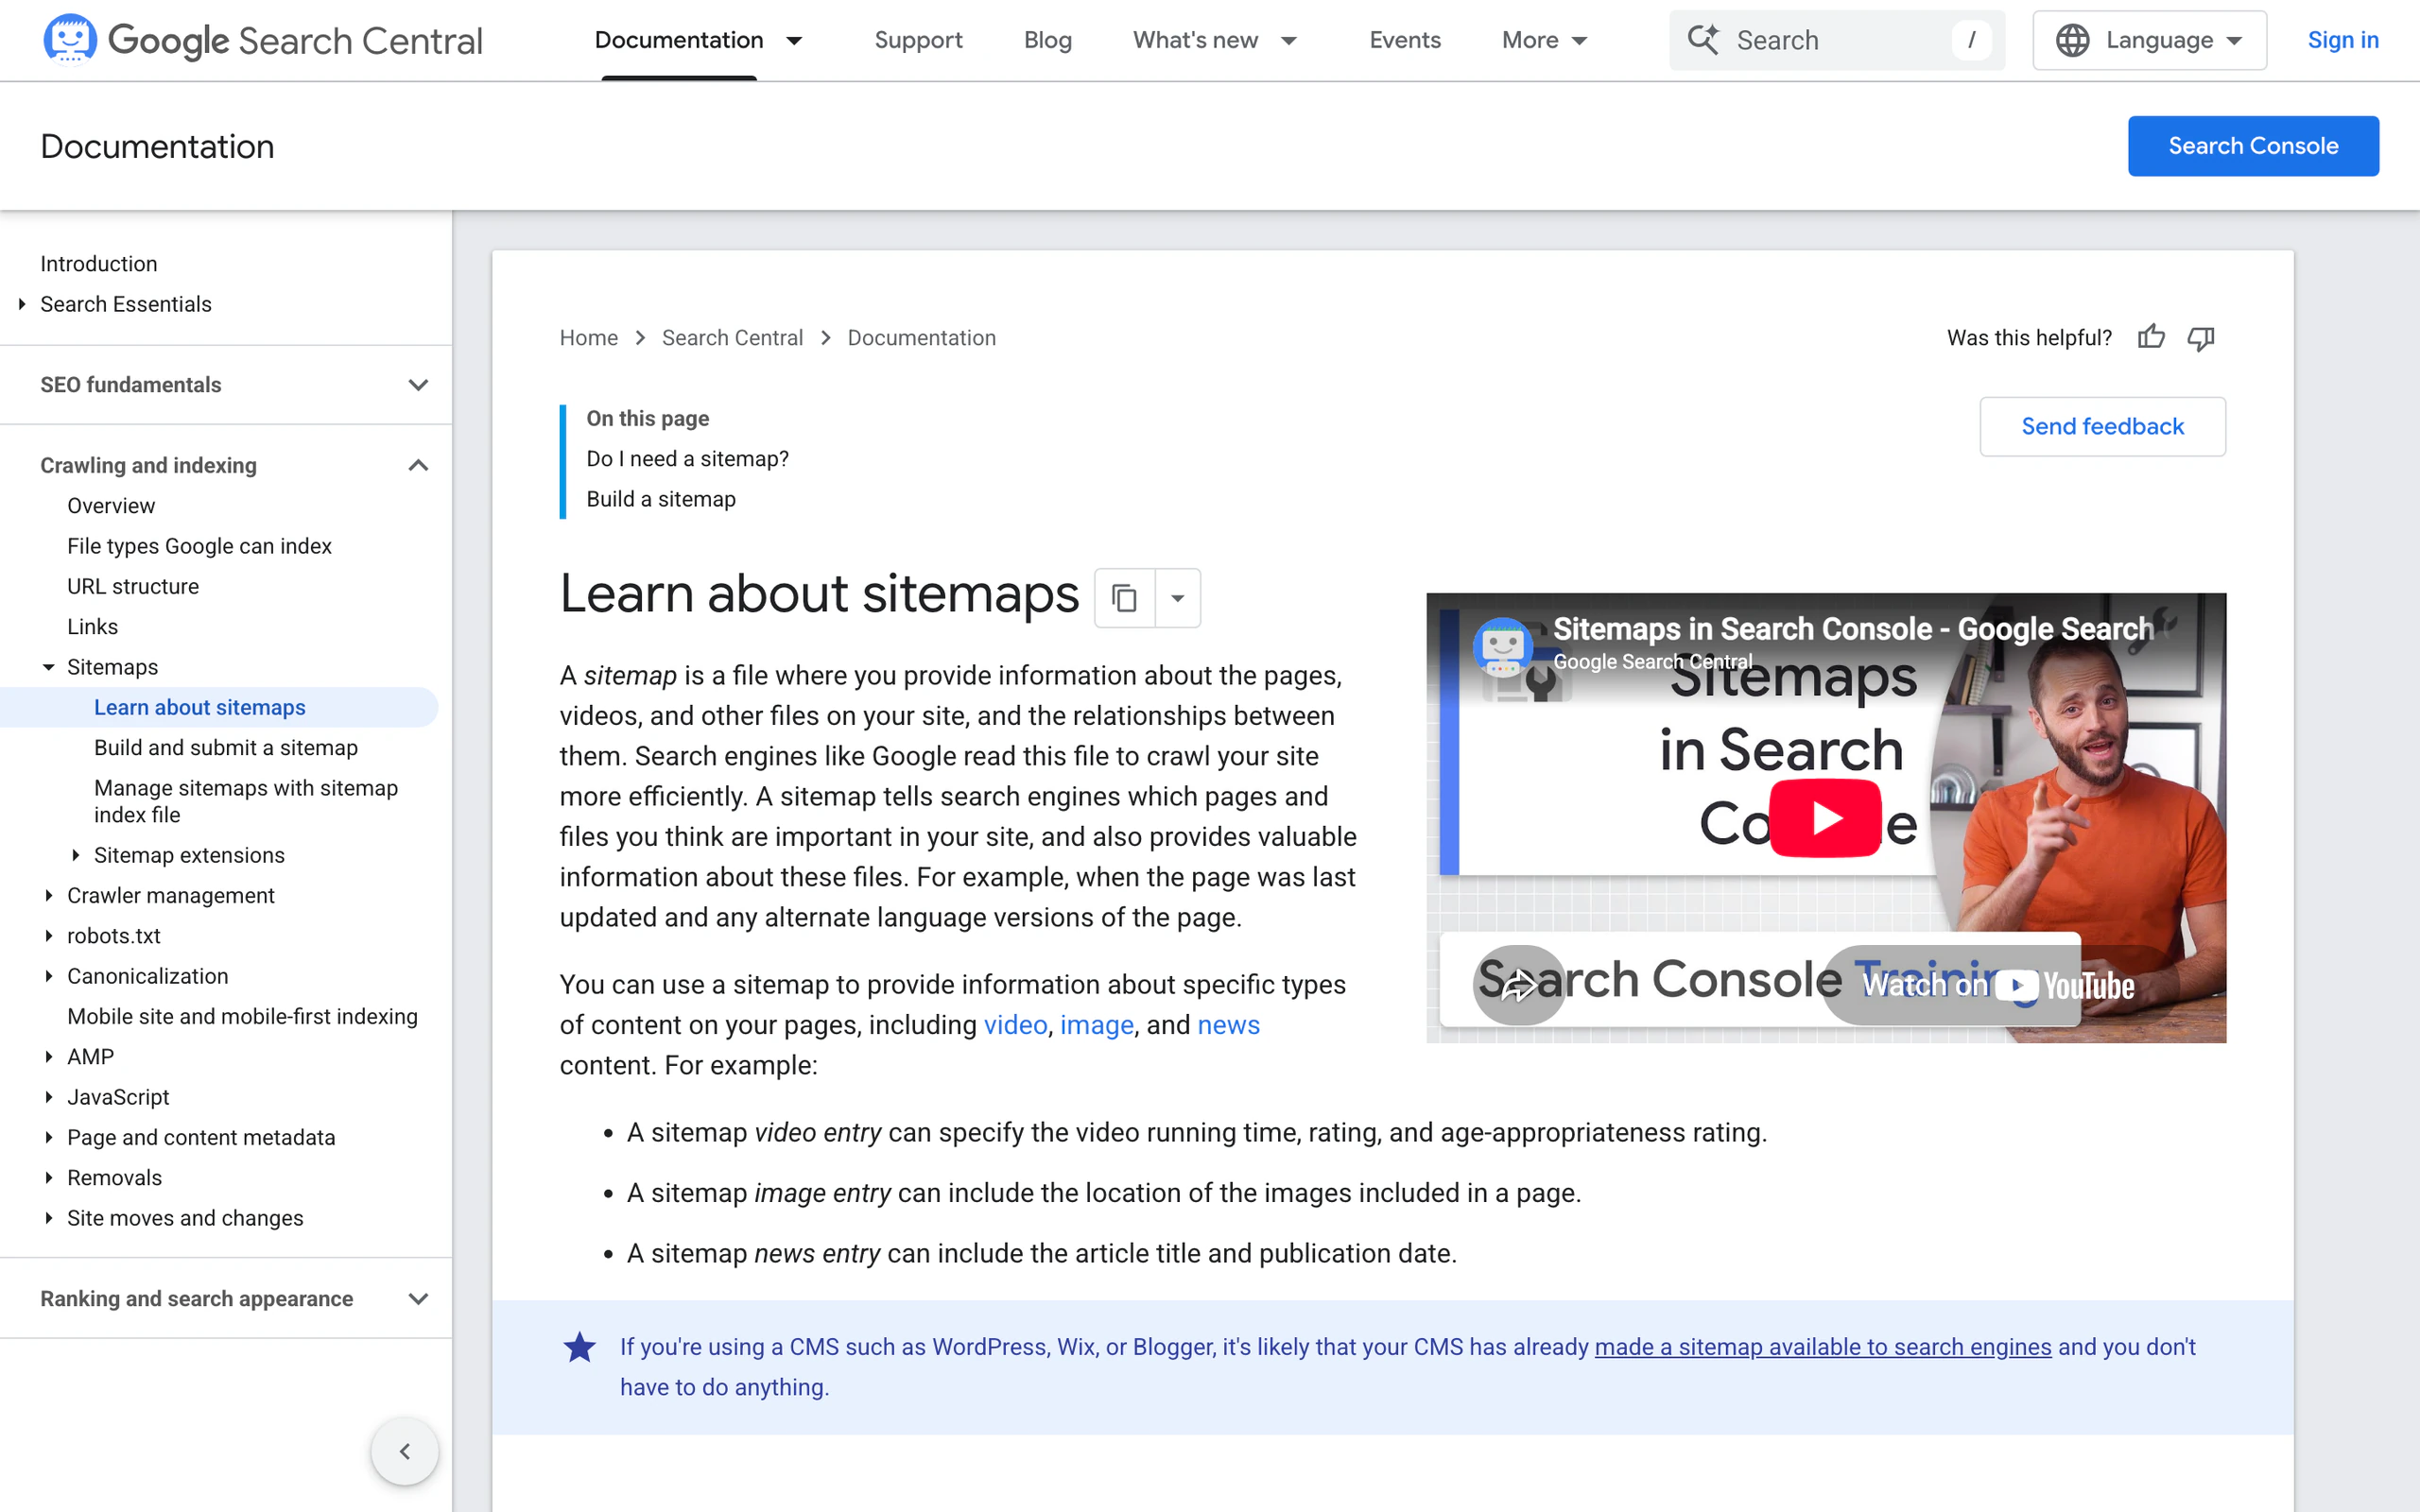Screen dimensions: 2420x1512
Task: Collapse the left navigation with chevron button
Action: coord(405,1451)
